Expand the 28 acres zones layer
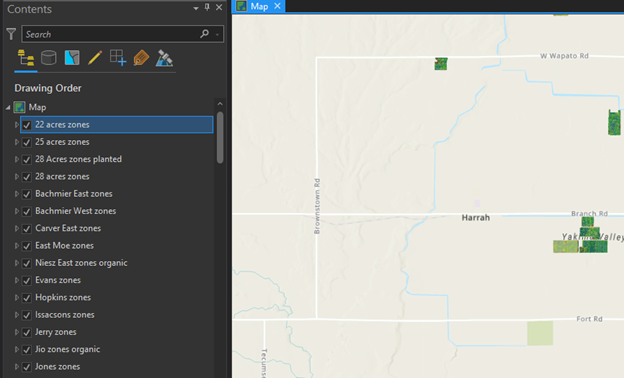 coord(16,176)
